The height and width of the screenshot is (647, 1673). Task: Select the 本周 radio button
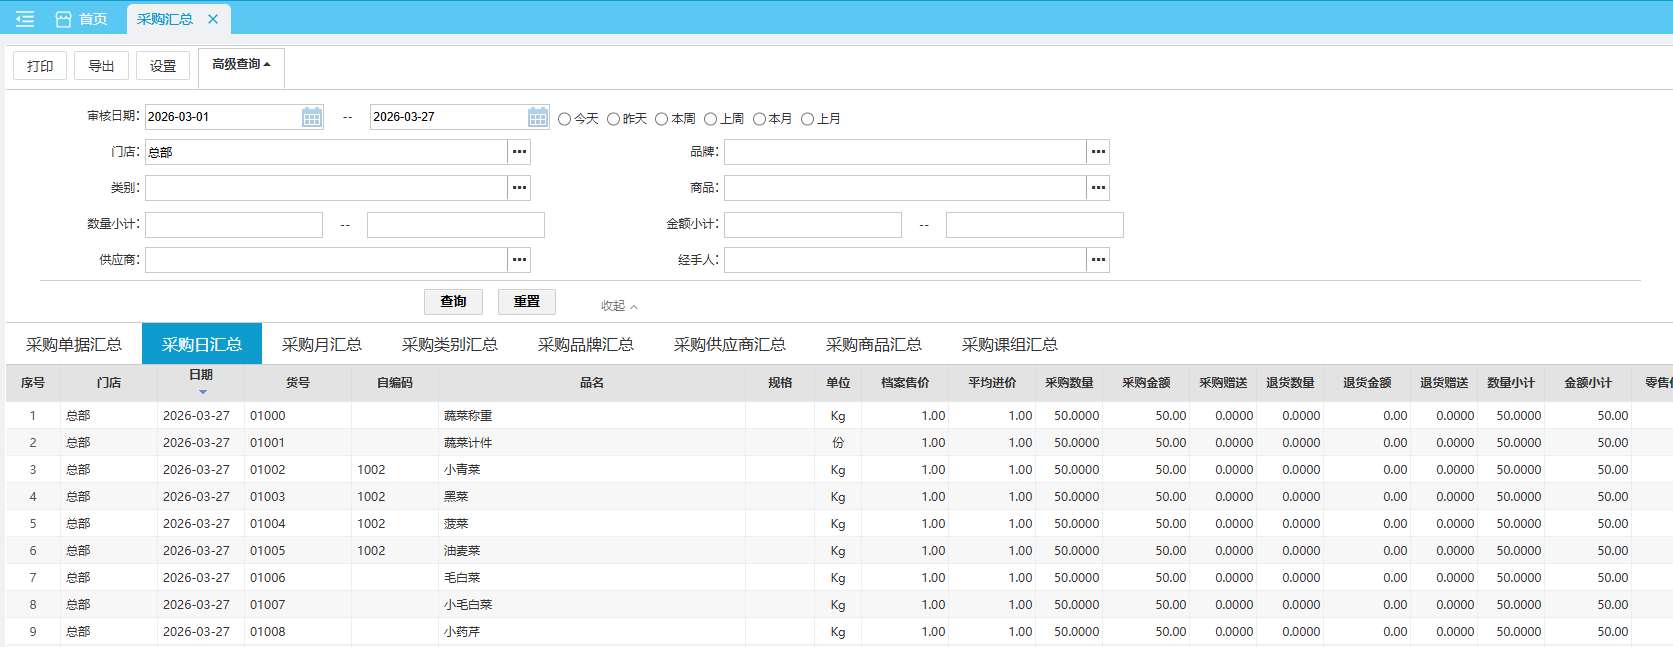point(662,119)
